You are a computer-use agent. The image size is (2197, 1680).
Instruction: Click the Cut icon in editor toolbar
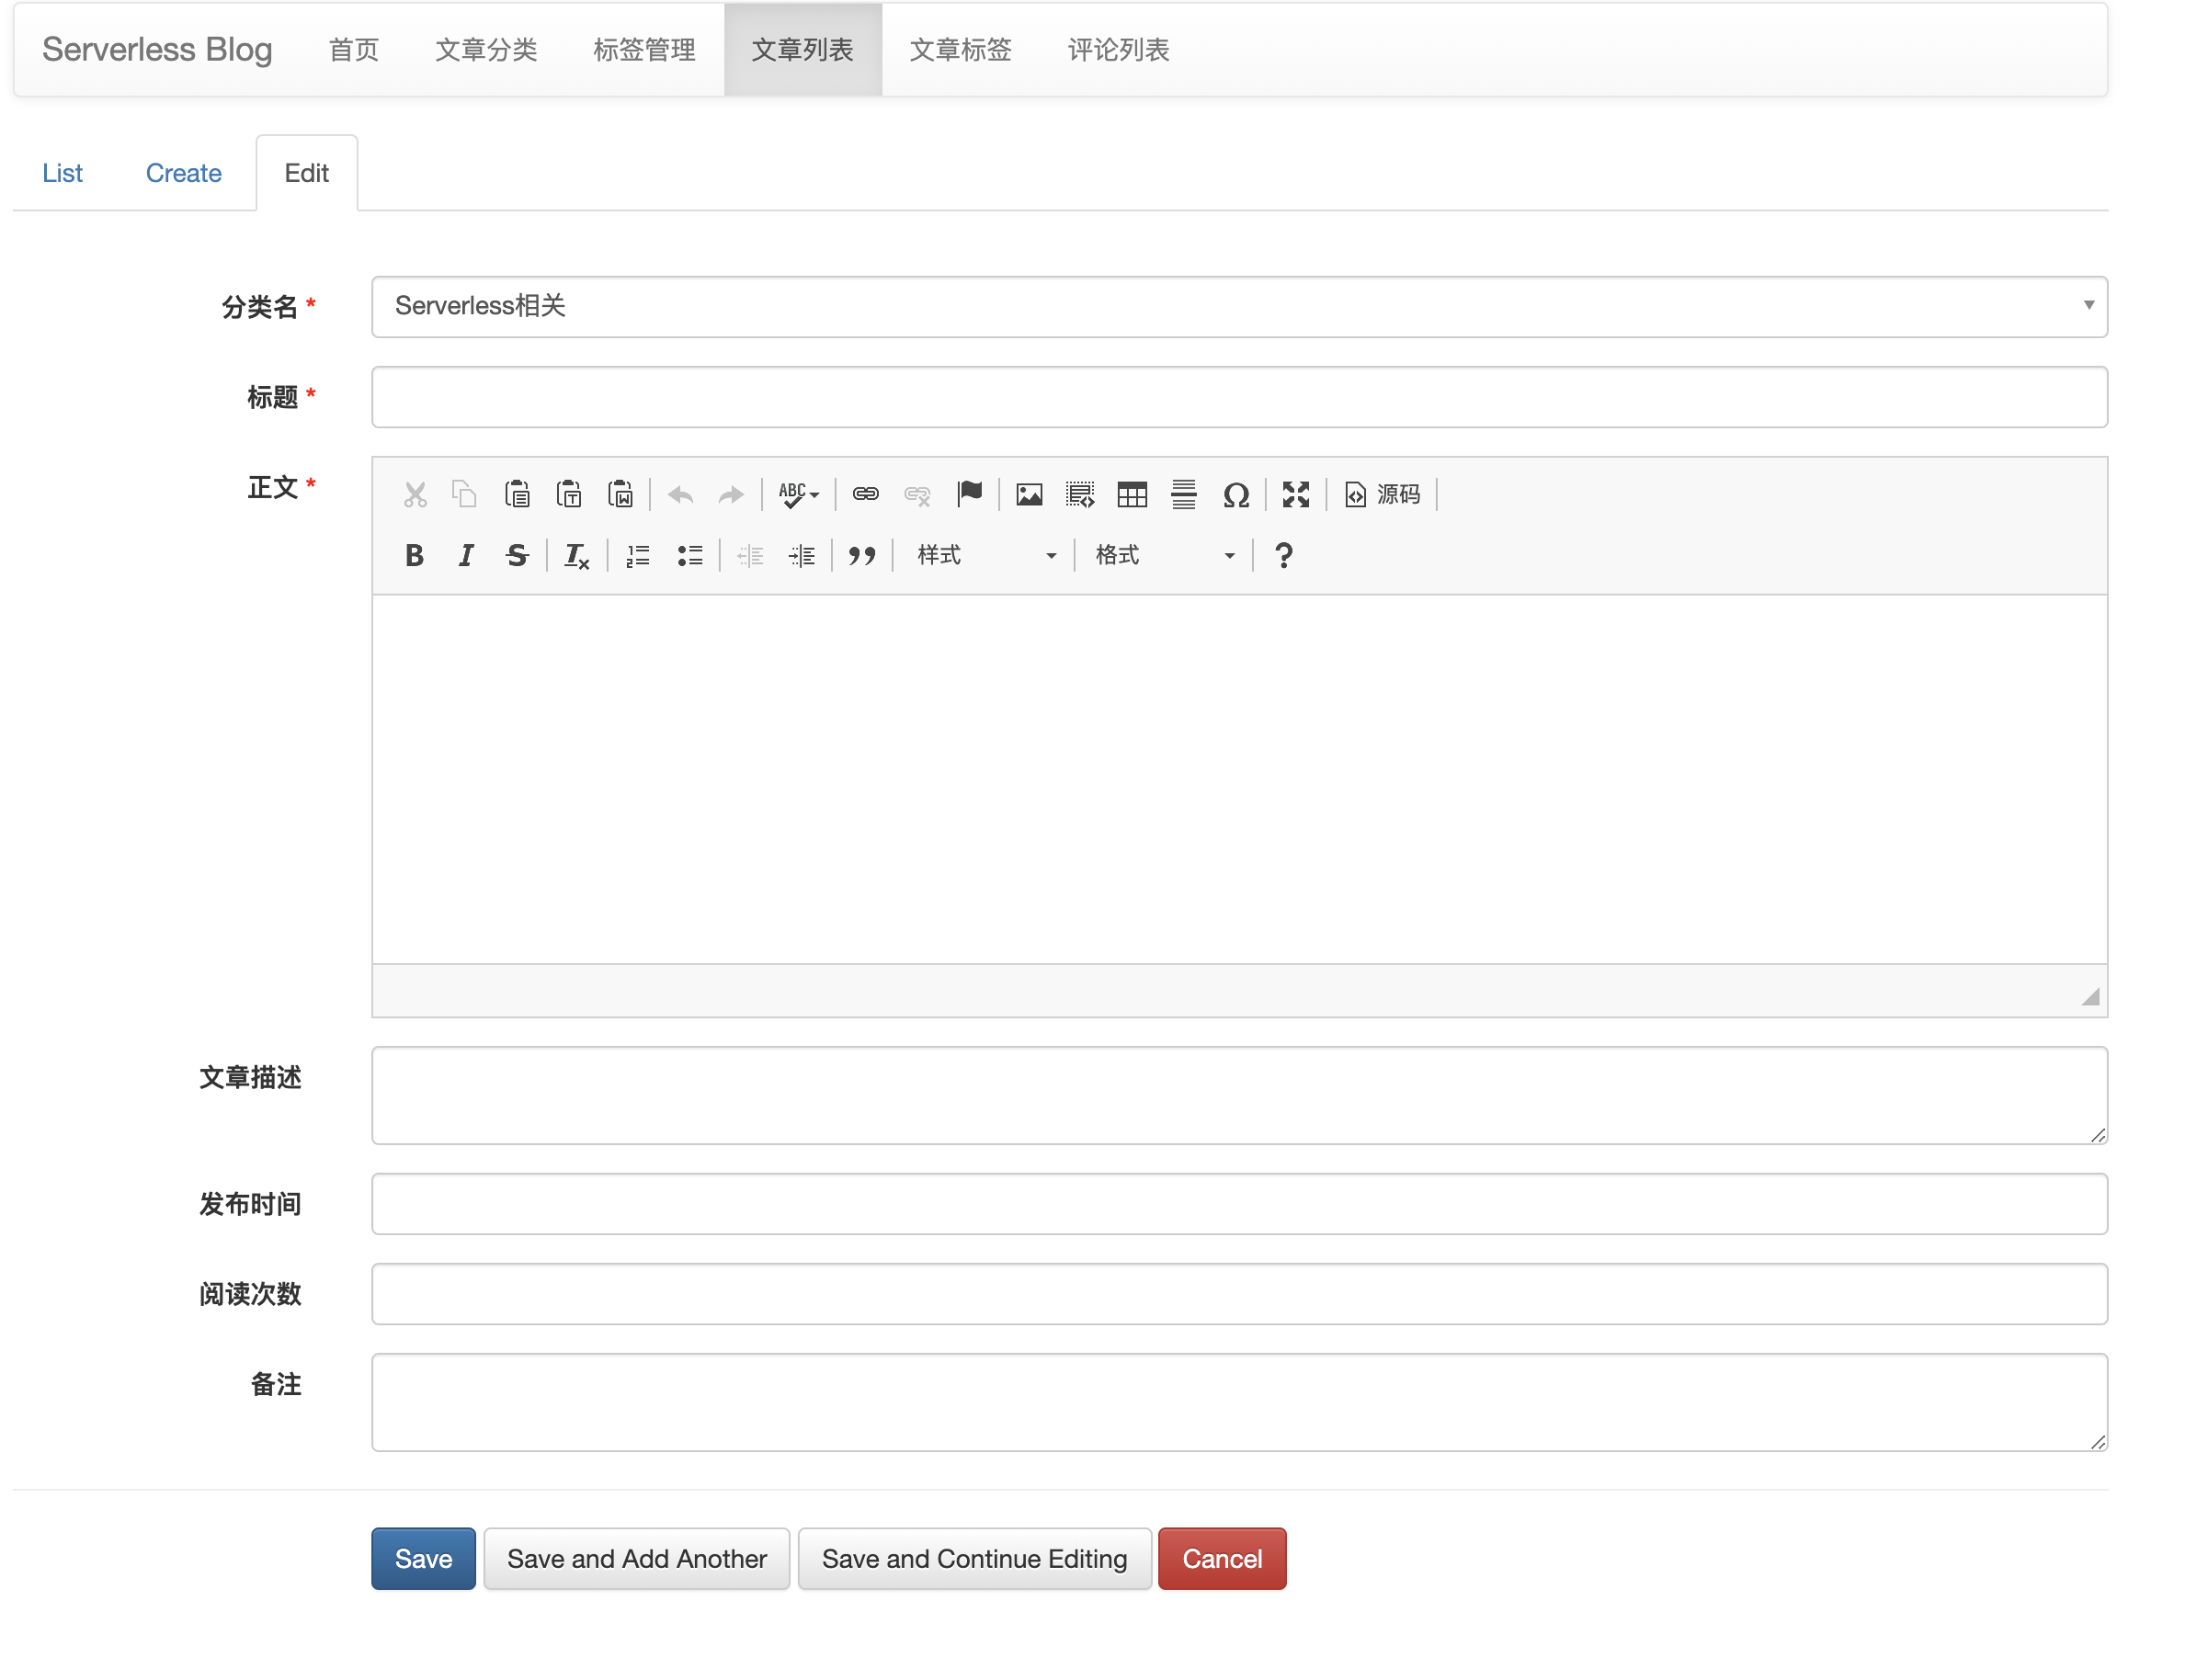[415, 494]
